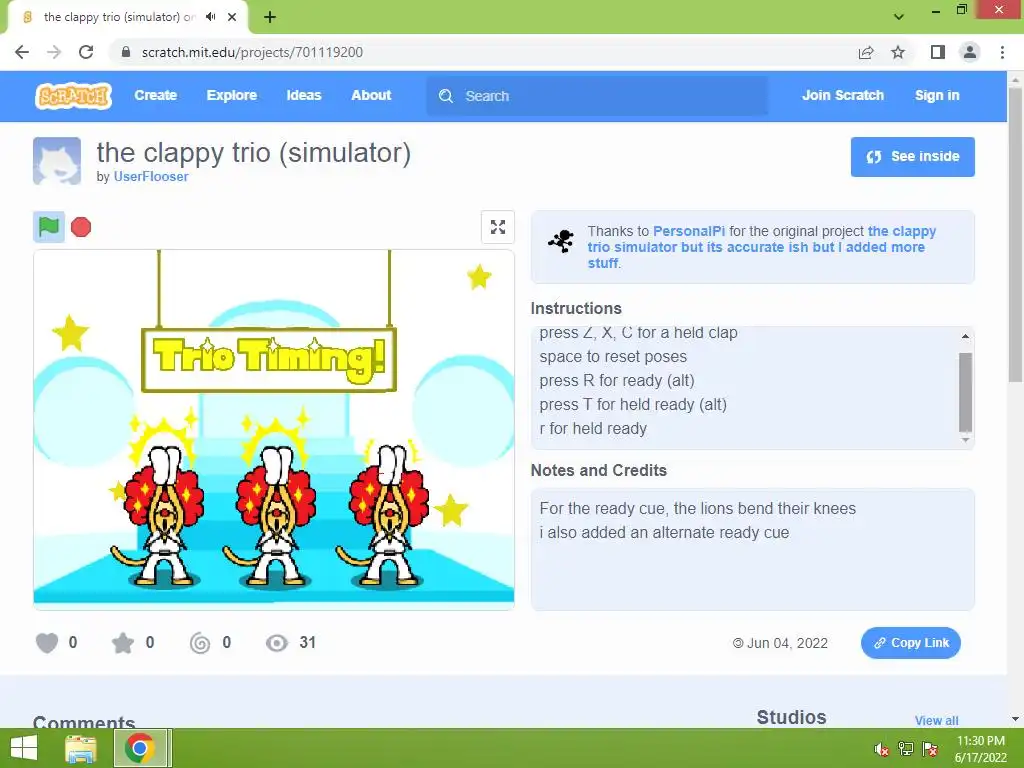1024x768 pixels.
Task: Open UserFlooser's avatar thumbnail
Action: [57, 161]
